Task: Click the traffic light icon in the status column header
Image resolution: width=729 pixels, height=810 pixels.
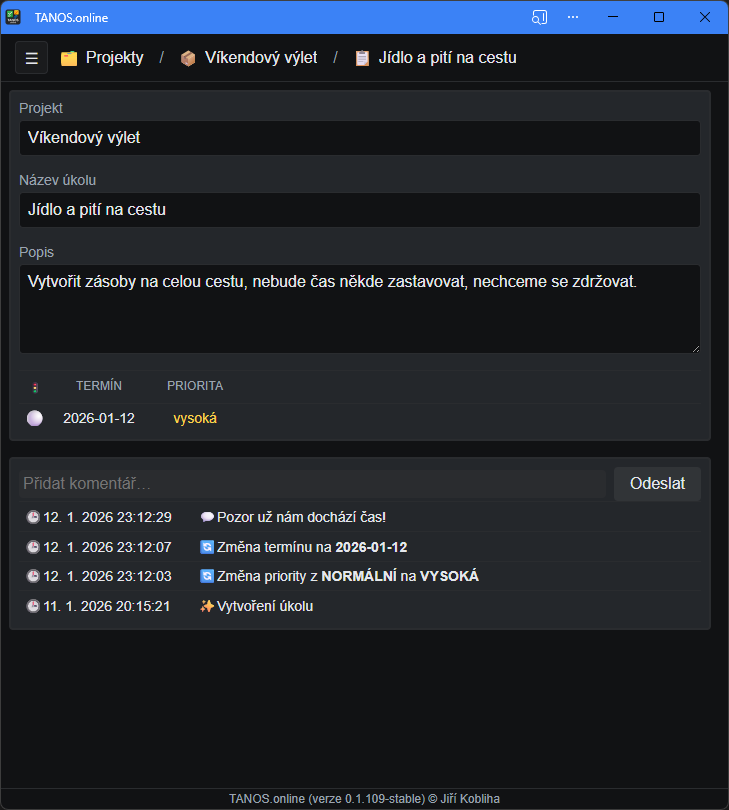Action: point(36,385)
